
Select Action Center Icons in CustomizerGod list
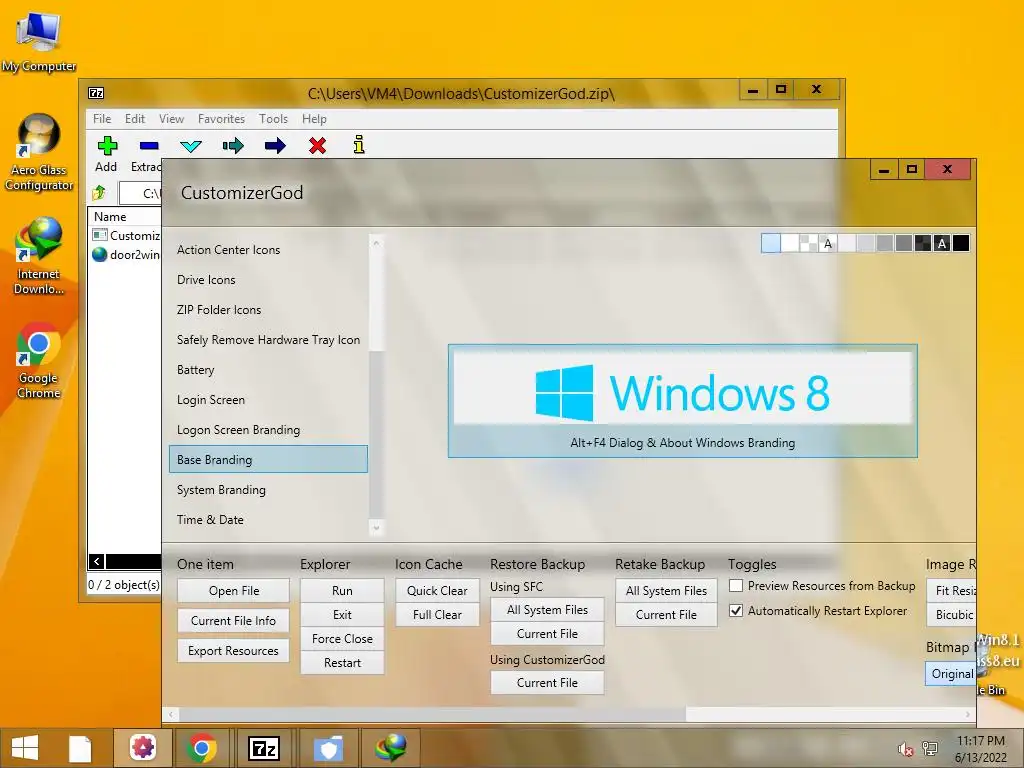click(268, 249)
